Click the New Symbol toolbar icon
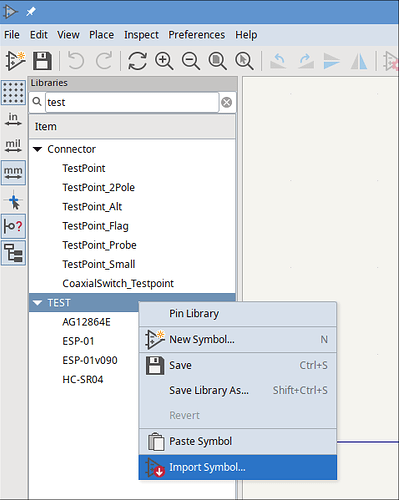Viewport: 399px width, 500px height. click(x=15, y=61)
